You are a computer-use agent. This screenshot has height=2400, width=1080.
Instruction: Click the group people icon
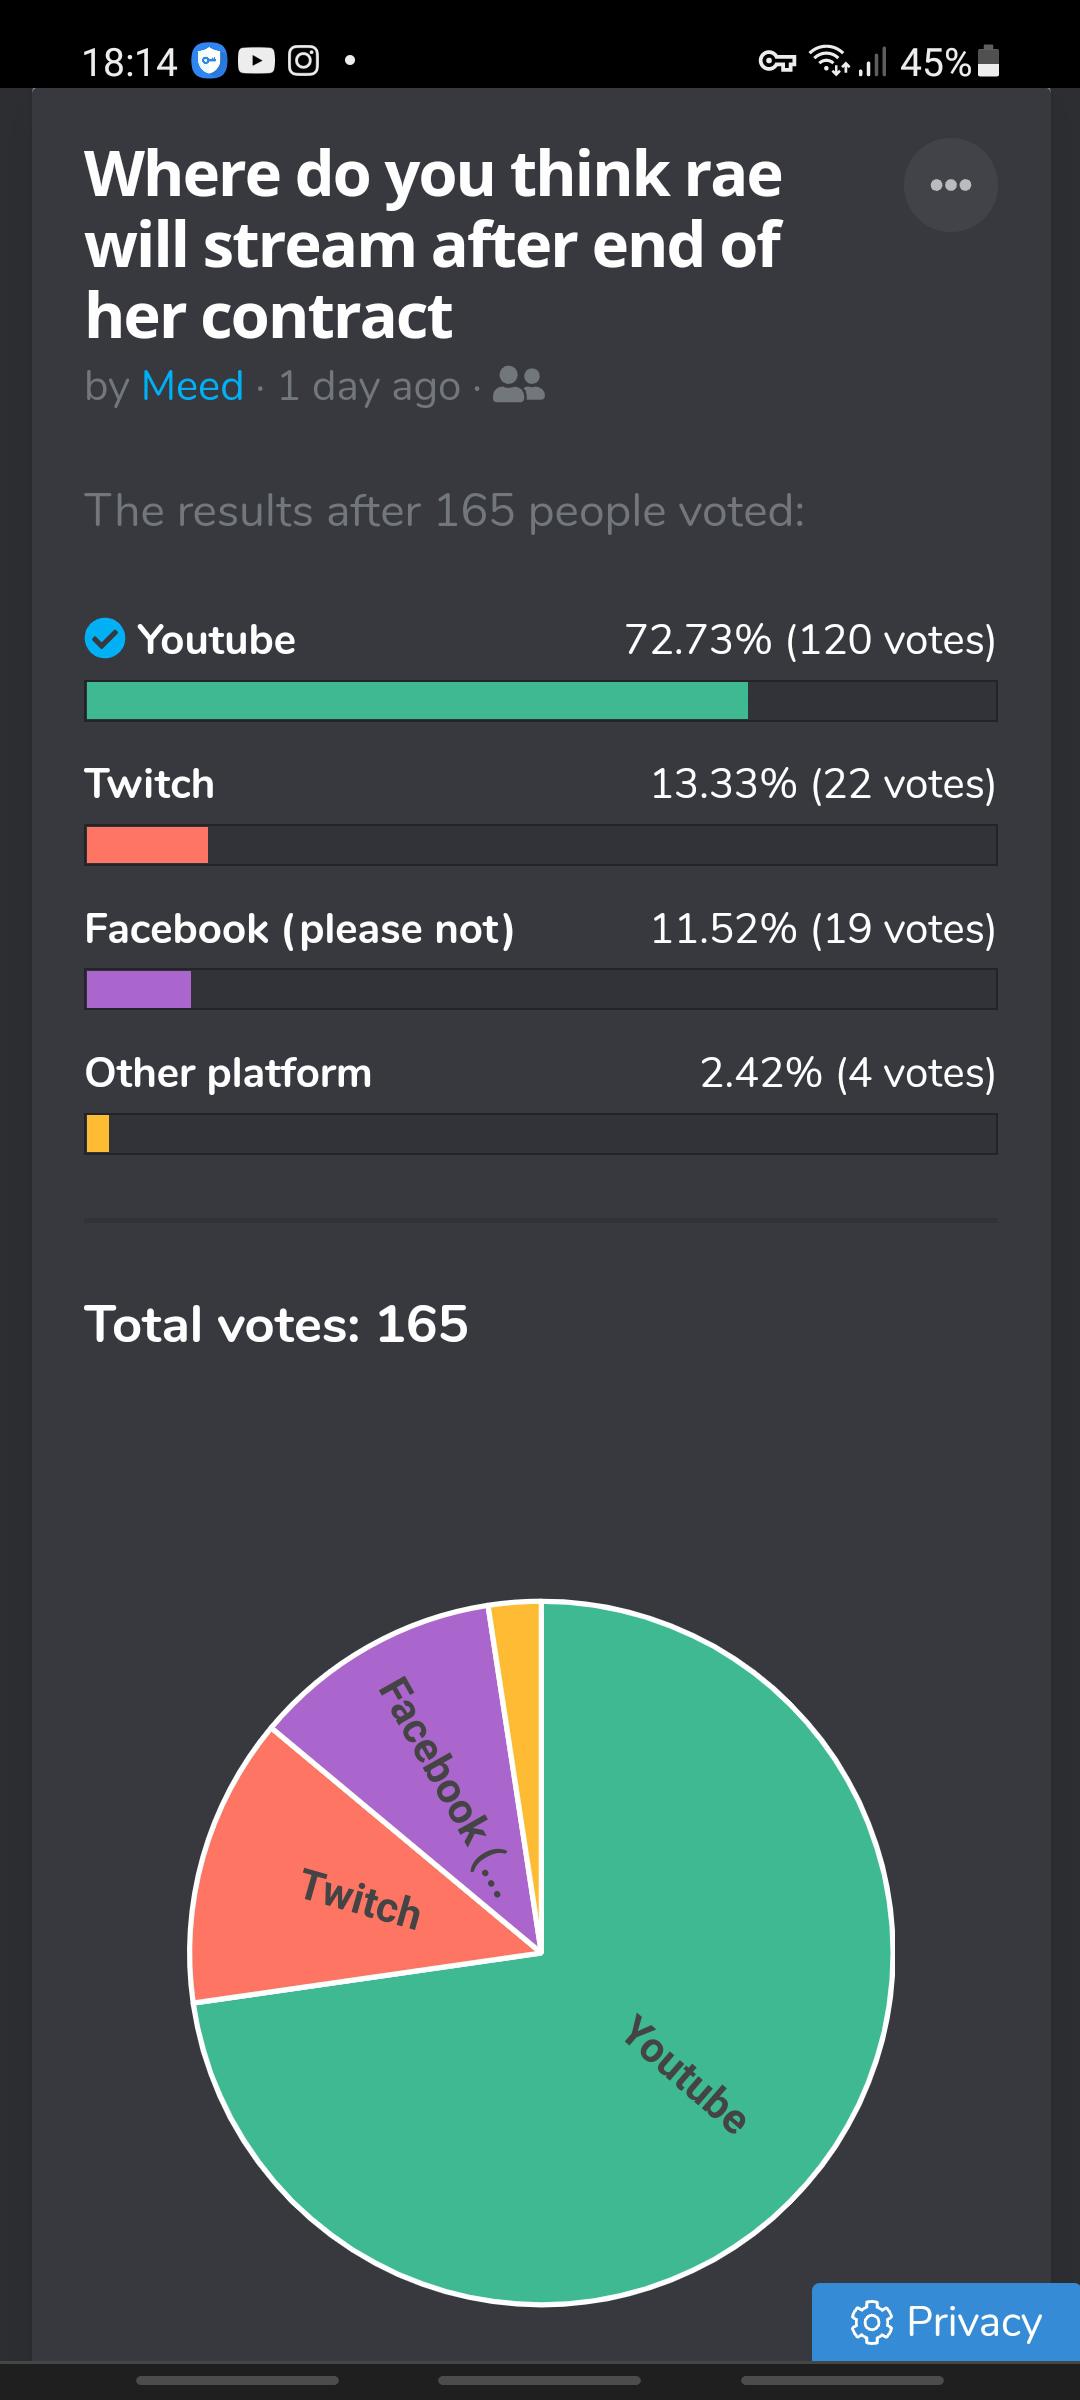pos(519,385)
